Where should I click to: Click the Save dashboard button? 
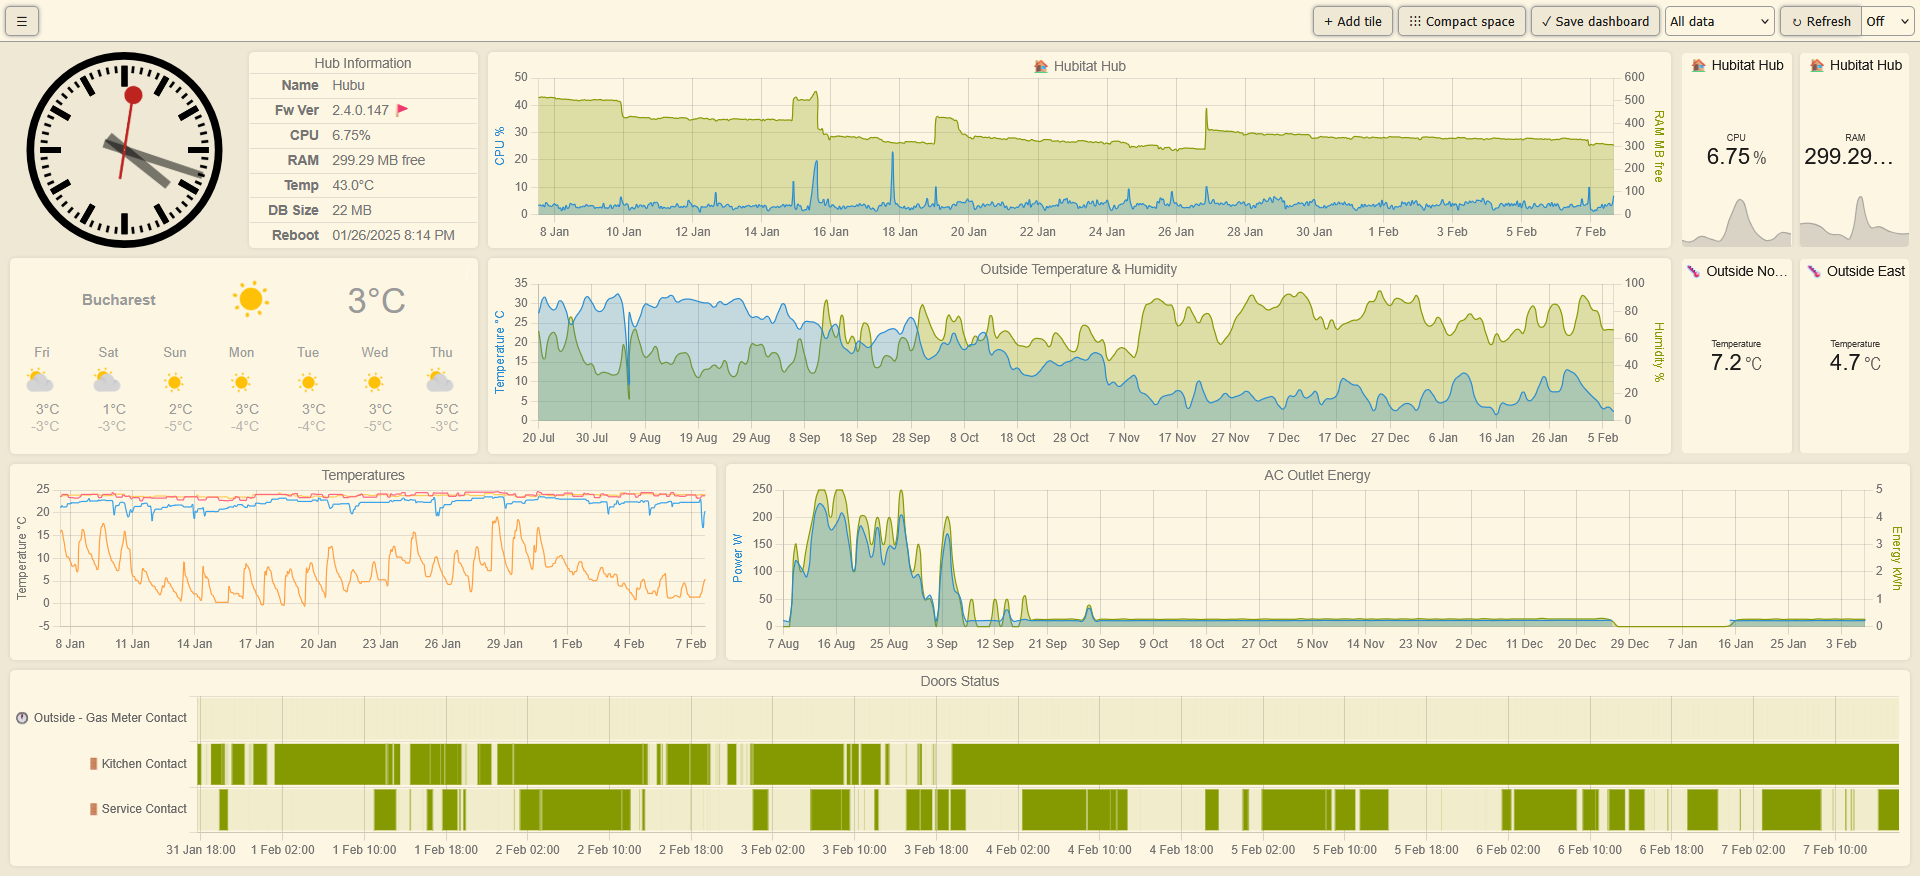[x=1595, y=21]
